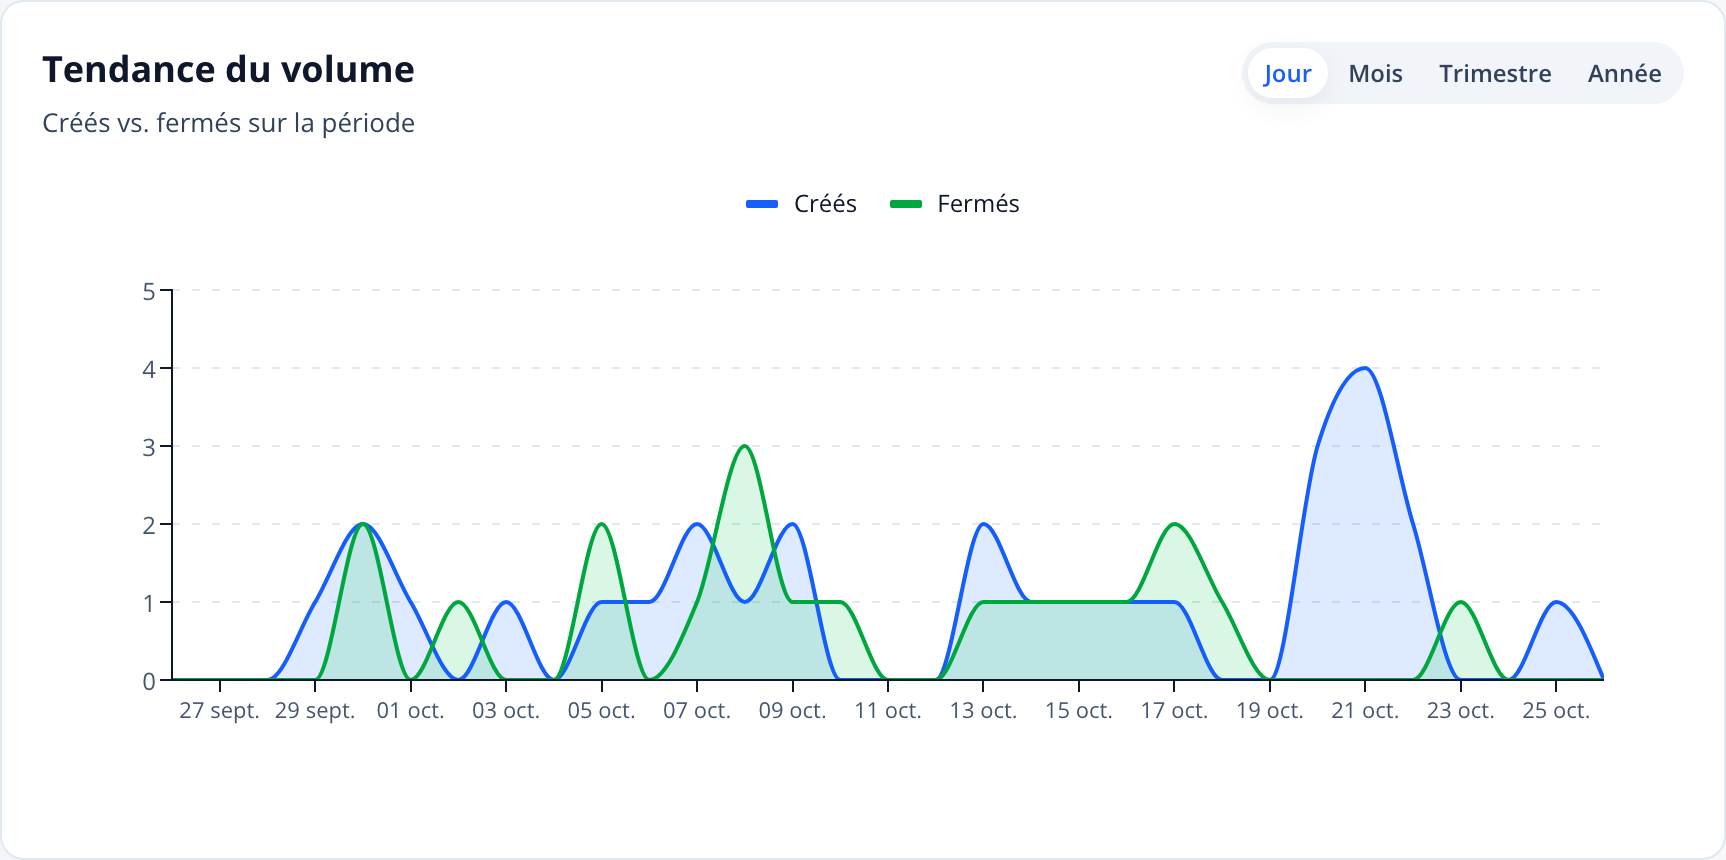Click the 19 oct. axis label
The height and width of the screenshot is (860, 1726).
click(x=1270, y=711)
